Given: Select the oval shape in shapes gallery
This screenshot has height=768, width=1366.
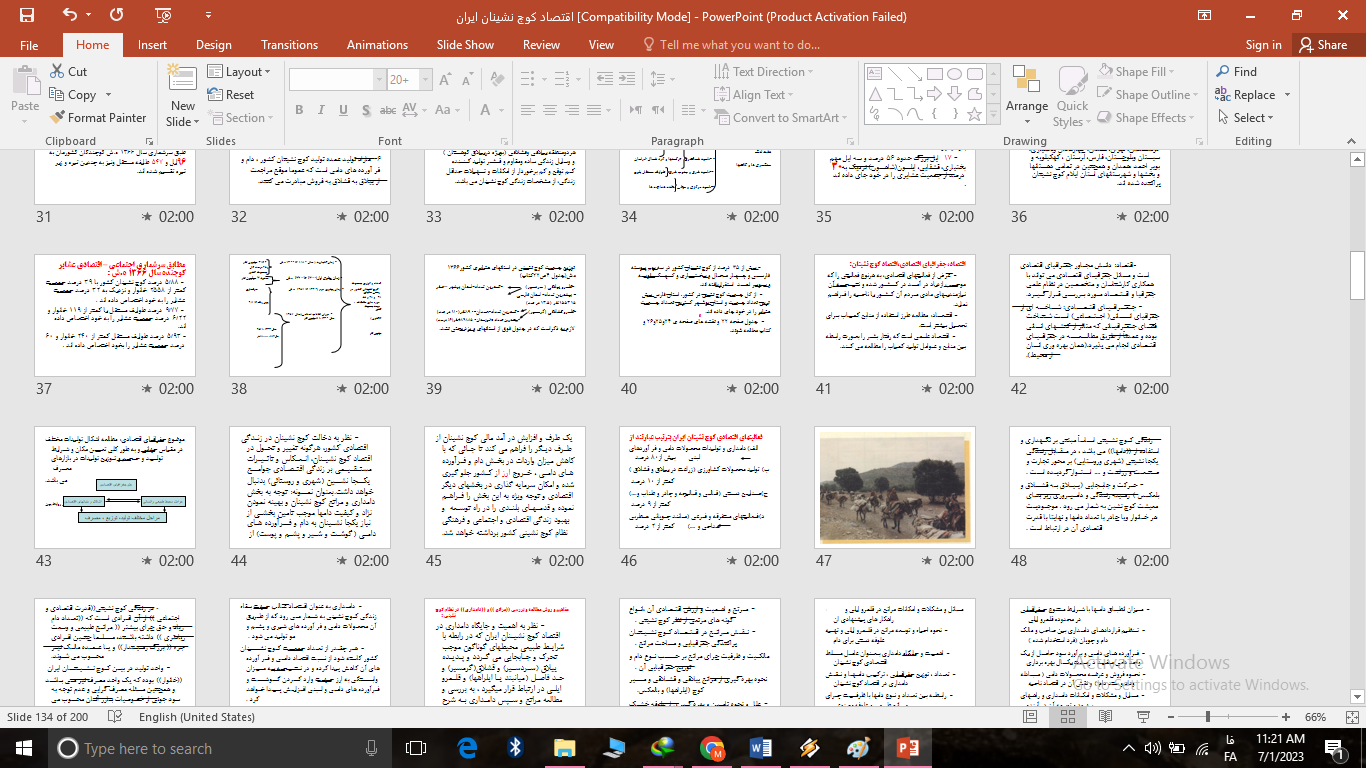Looking at the screenshot, I should (954, 74).
